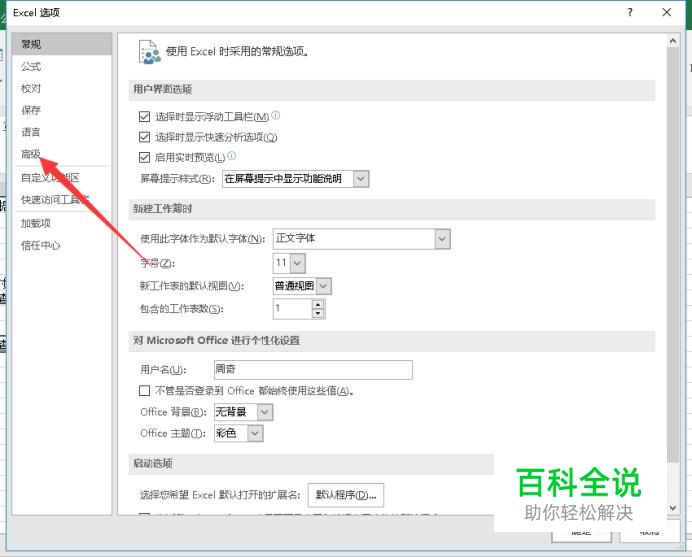The image size is (692, 557).
Task: Click the 用户界面选项 section header text
Action: (x=162, y=90)
